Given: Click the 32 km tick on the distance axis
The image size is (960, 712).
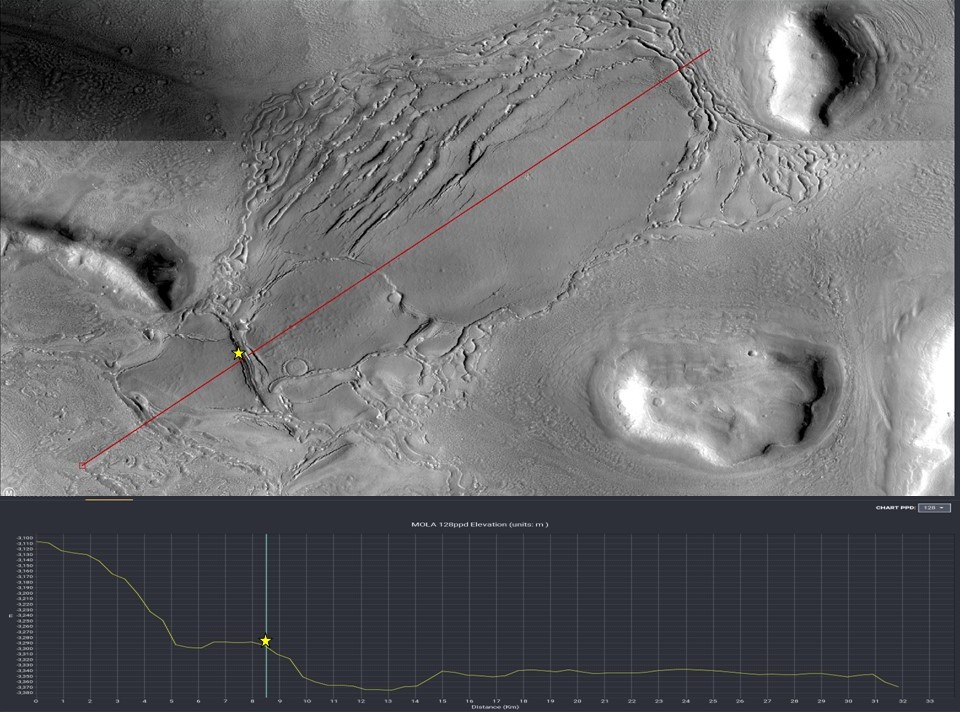Looking at the screenshot, I should click(x=903, y=700).
